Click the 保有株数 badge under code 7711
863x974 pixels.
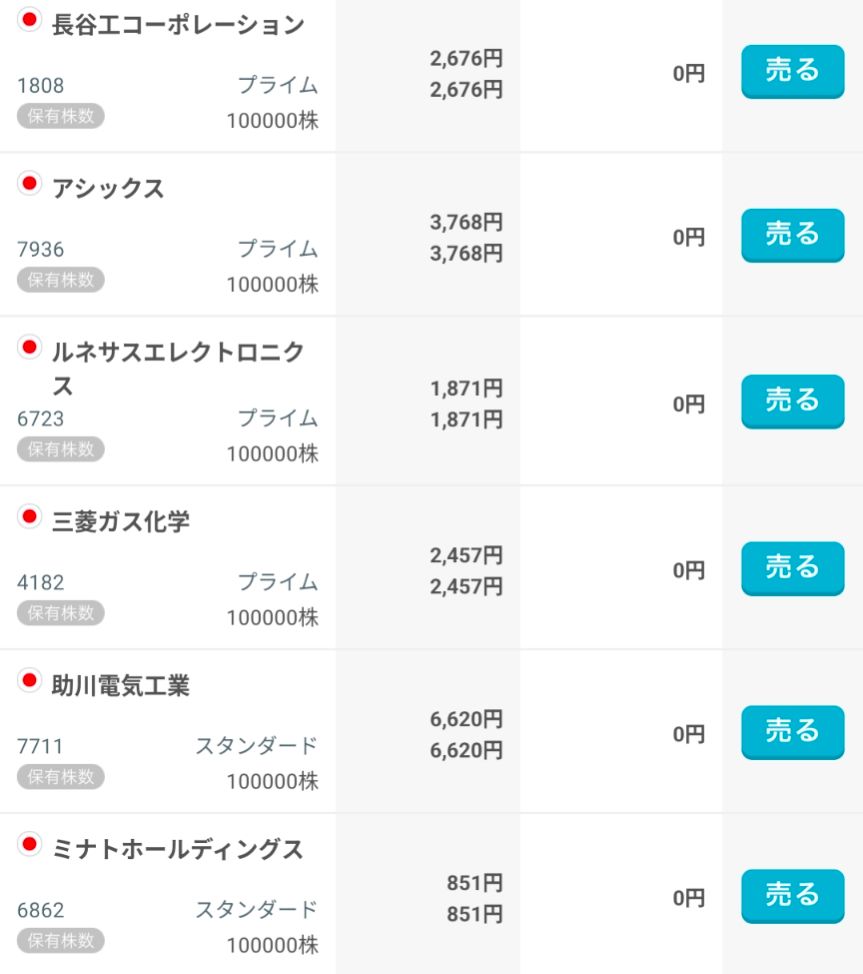(x=60, y=776)
